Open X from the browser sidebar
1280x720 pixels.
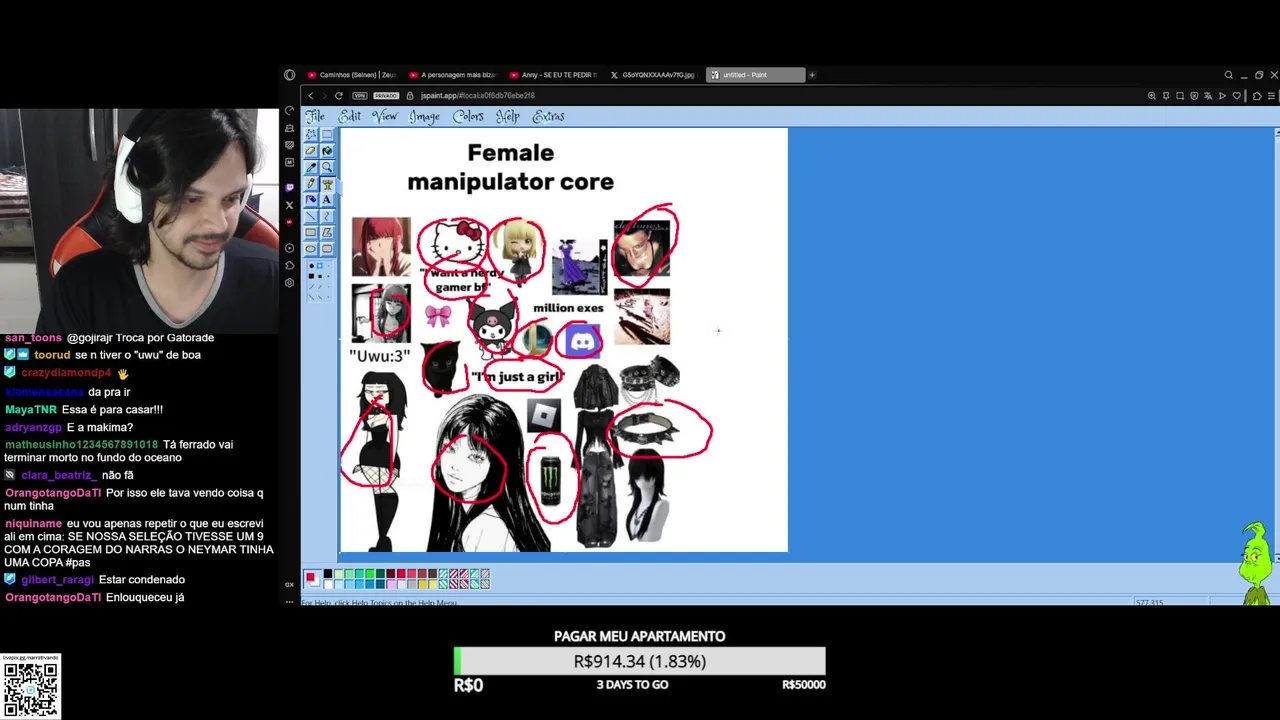(289, 205)
